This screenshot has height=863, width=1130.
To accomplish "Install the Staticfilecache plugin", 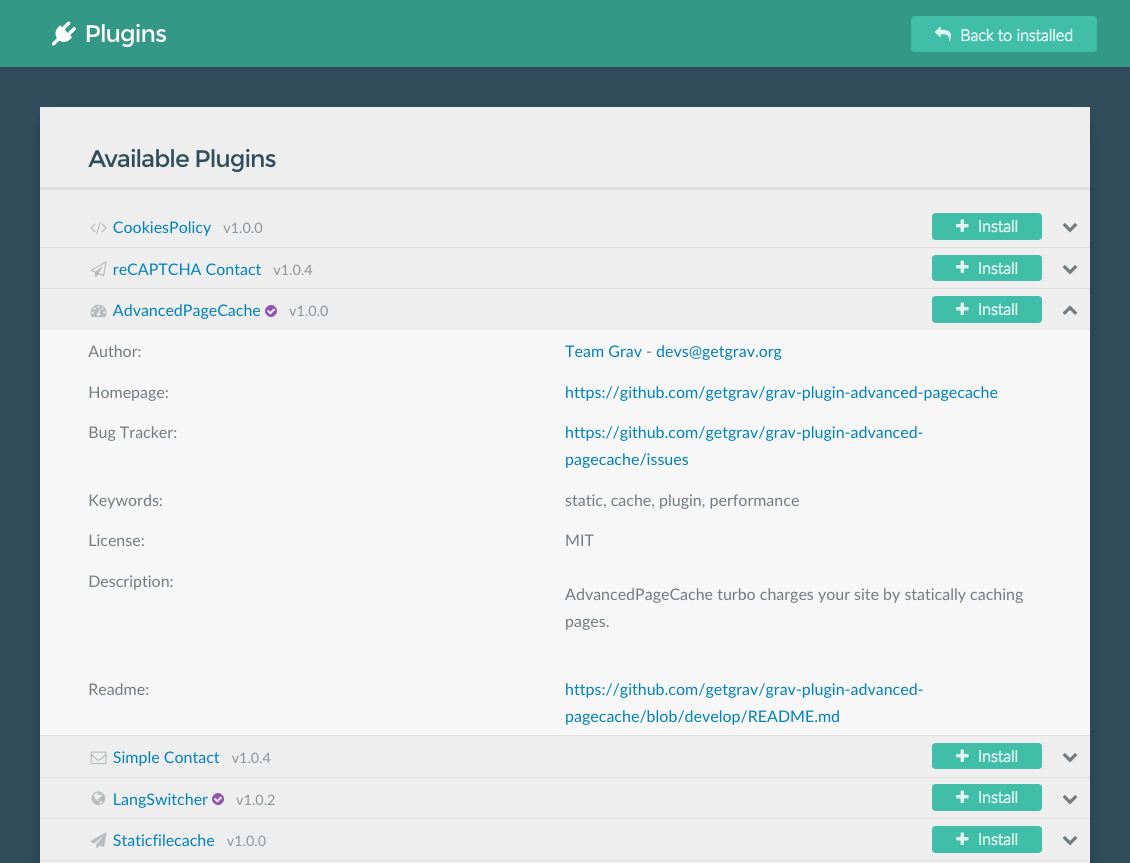I will pyautogui.click(x=987, y=839).
